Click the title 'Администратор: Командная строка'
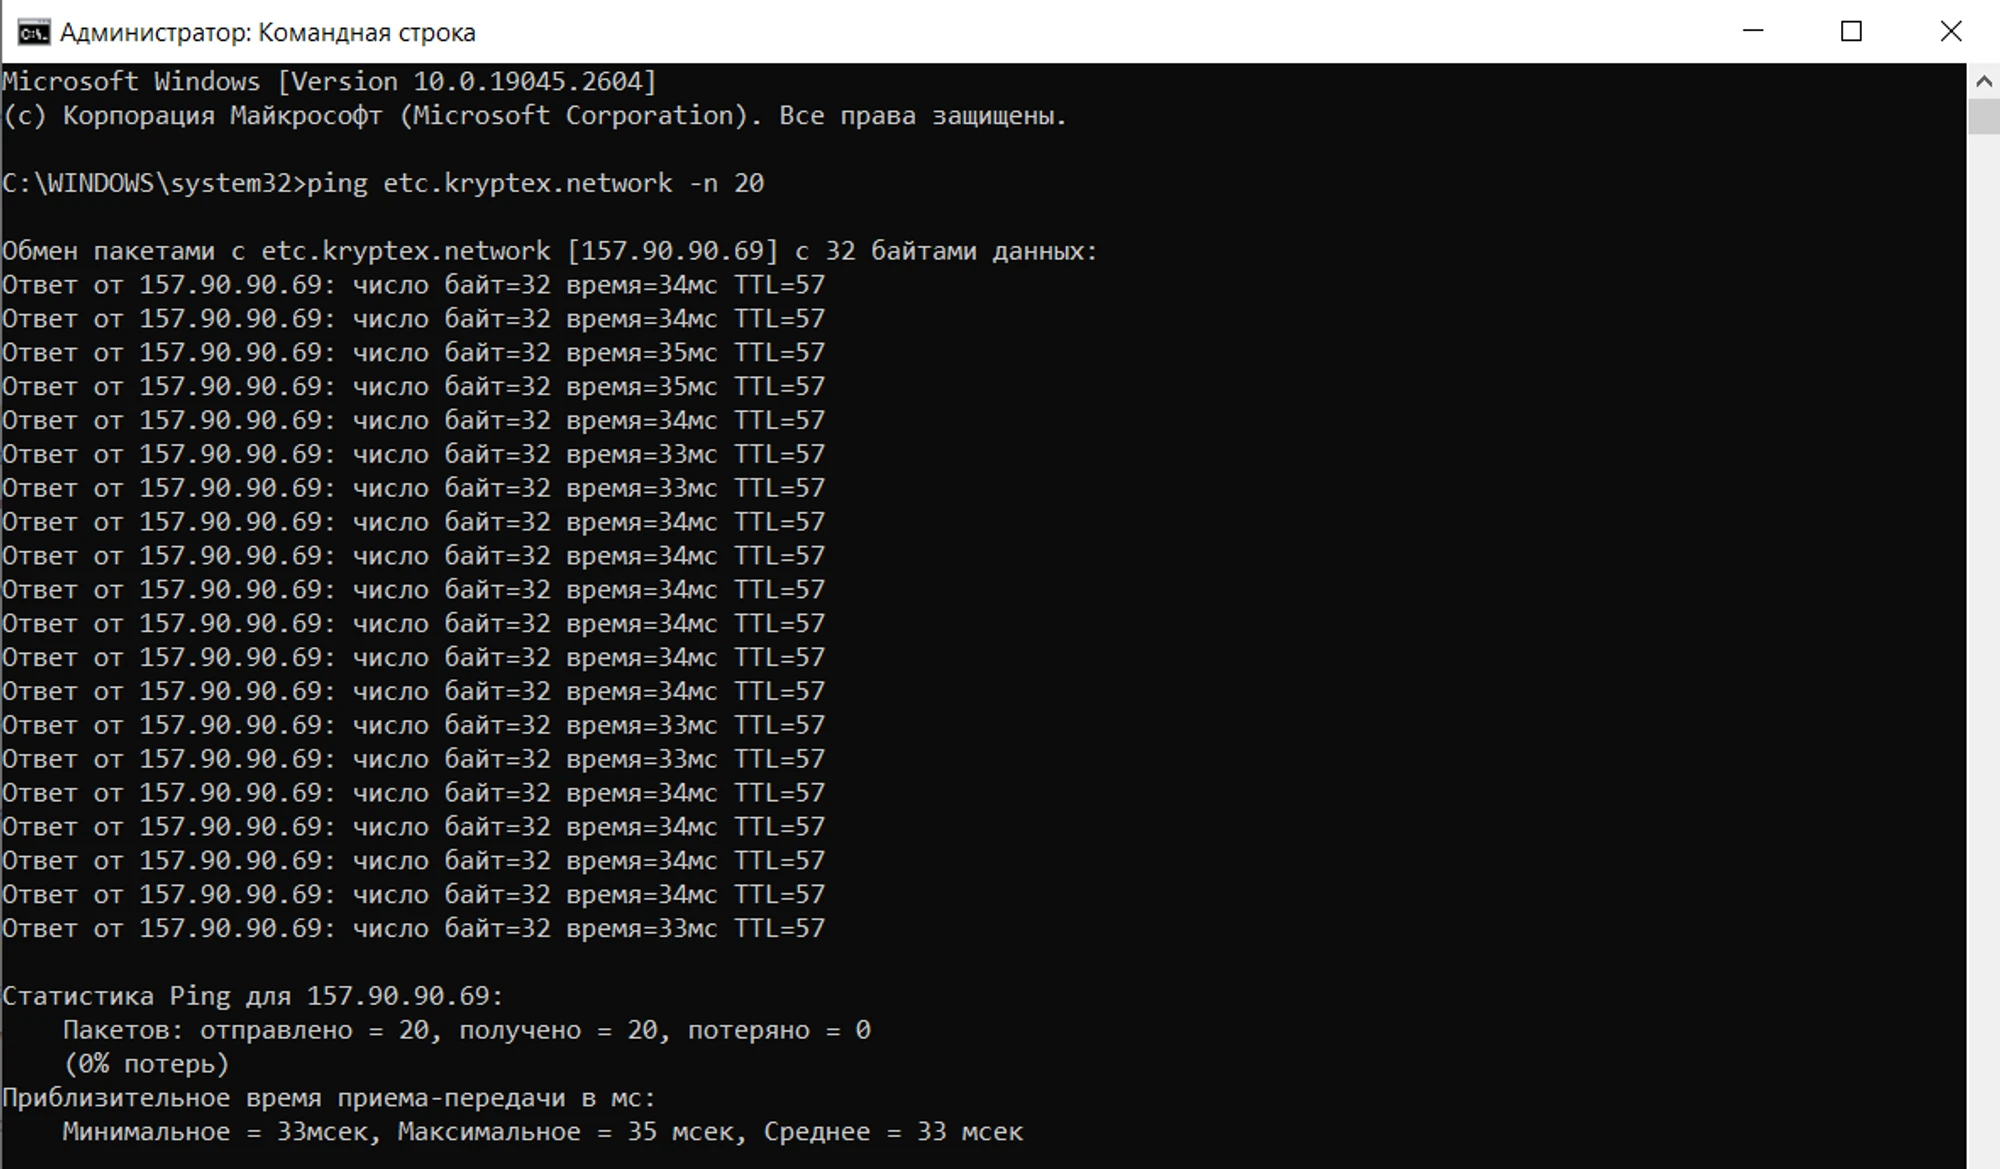The width and height of the screenshot is (2000, 1169). pos(267,33)
